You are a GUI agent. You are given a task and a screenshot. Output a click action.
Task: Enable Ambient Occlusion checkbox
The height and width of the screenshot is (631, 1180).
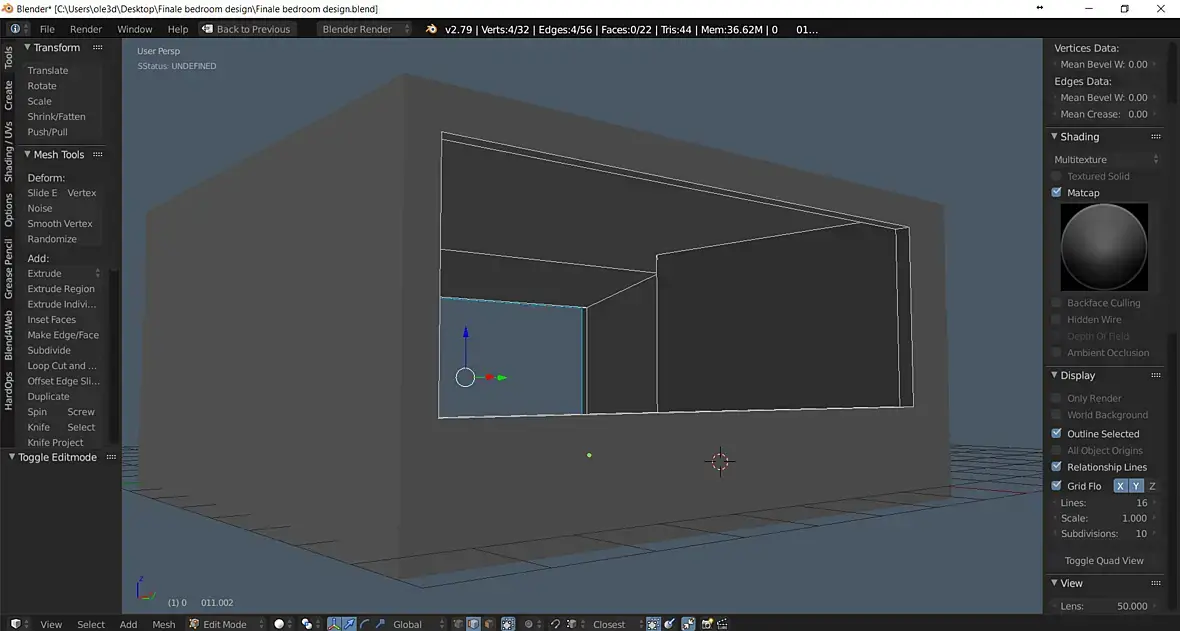pos(1057,352)
